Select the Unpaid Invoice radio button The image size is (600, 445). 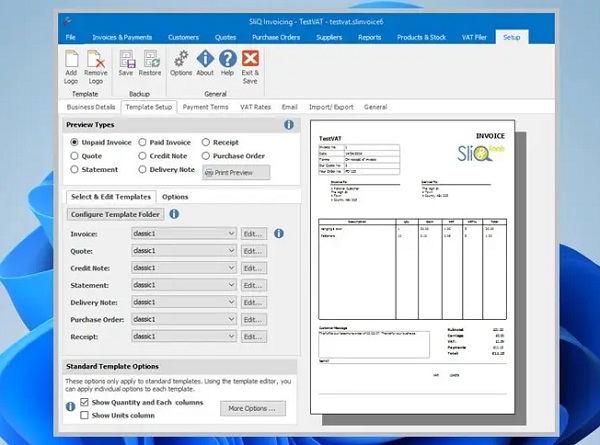point(74,142)
